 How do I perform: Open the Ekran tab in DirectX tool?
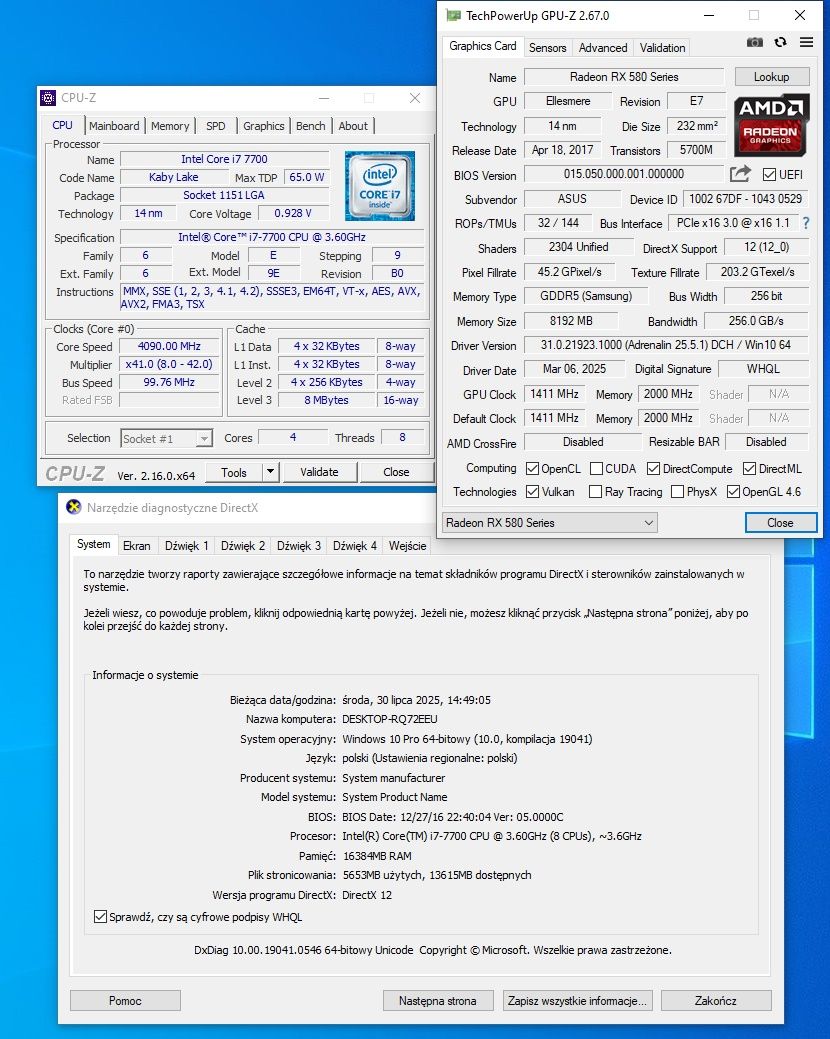tap(136, 545)
